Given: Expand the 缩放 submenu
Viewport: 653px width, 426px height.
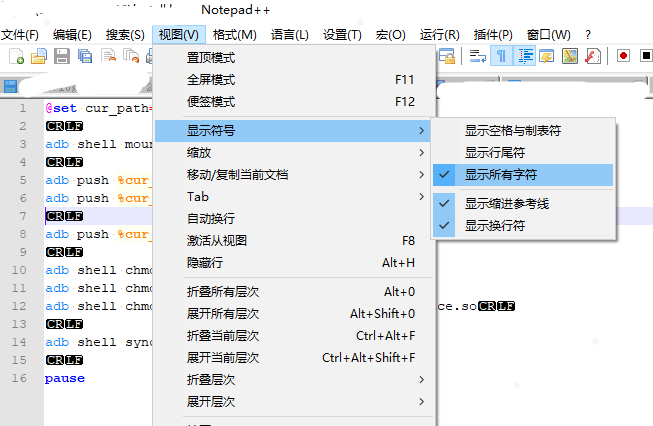Looking at the screenshot, I should point(294,153).
